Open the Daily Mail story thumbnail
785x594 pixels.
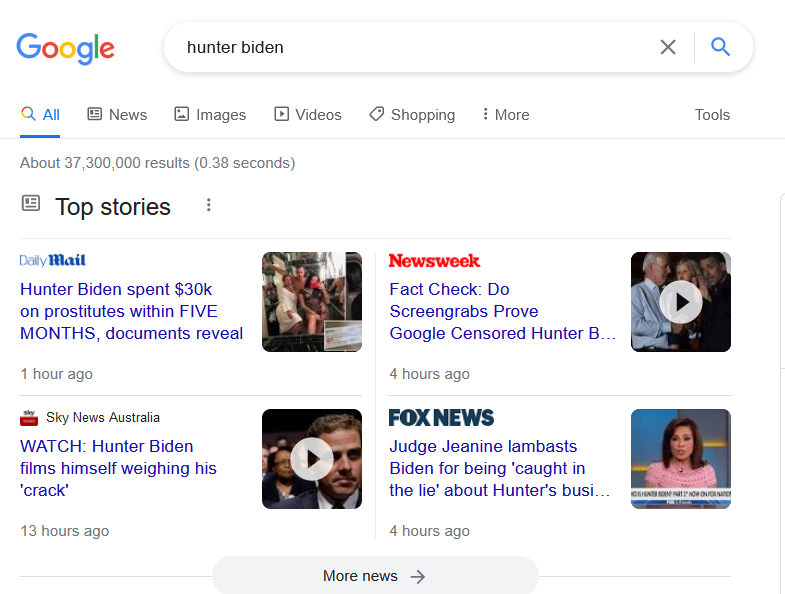click(312, 302)
